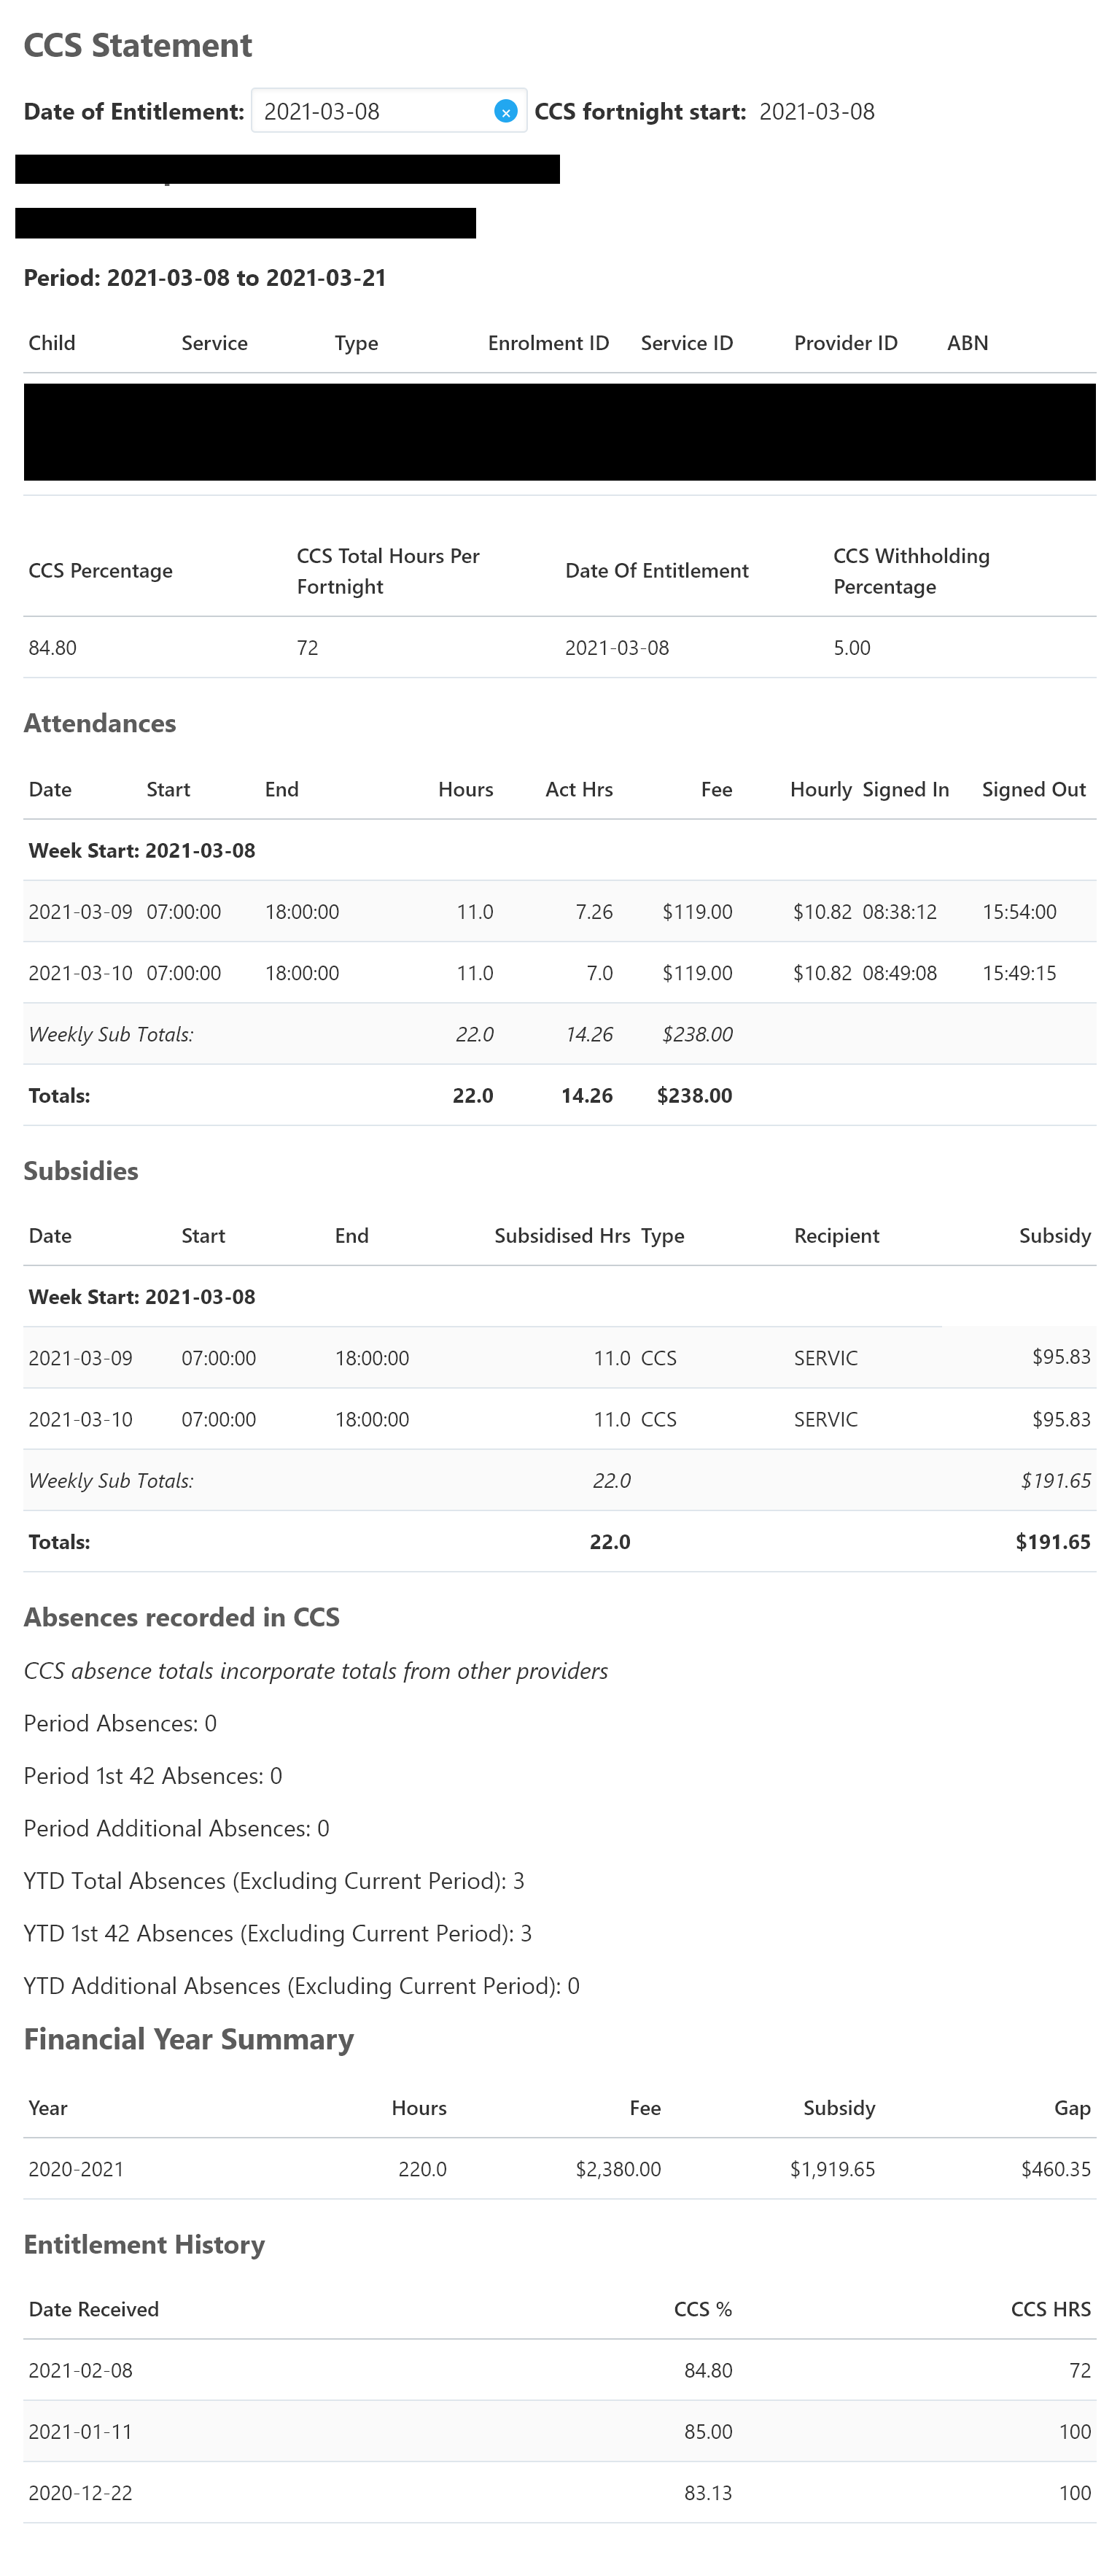Click the Attendances Weekly Sub Totals 14.26 value
This screenshot has height=2576, width=1120.
589,1034
